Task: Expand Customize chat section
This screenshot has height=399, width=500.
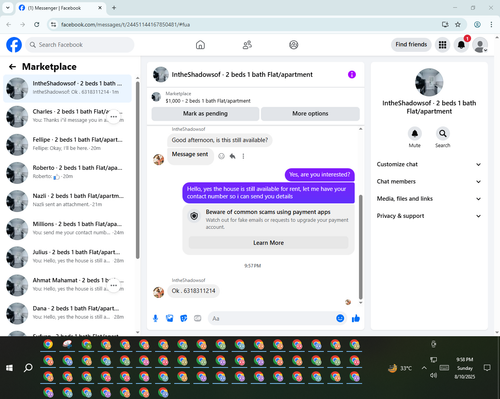Action: pos(429,164)
